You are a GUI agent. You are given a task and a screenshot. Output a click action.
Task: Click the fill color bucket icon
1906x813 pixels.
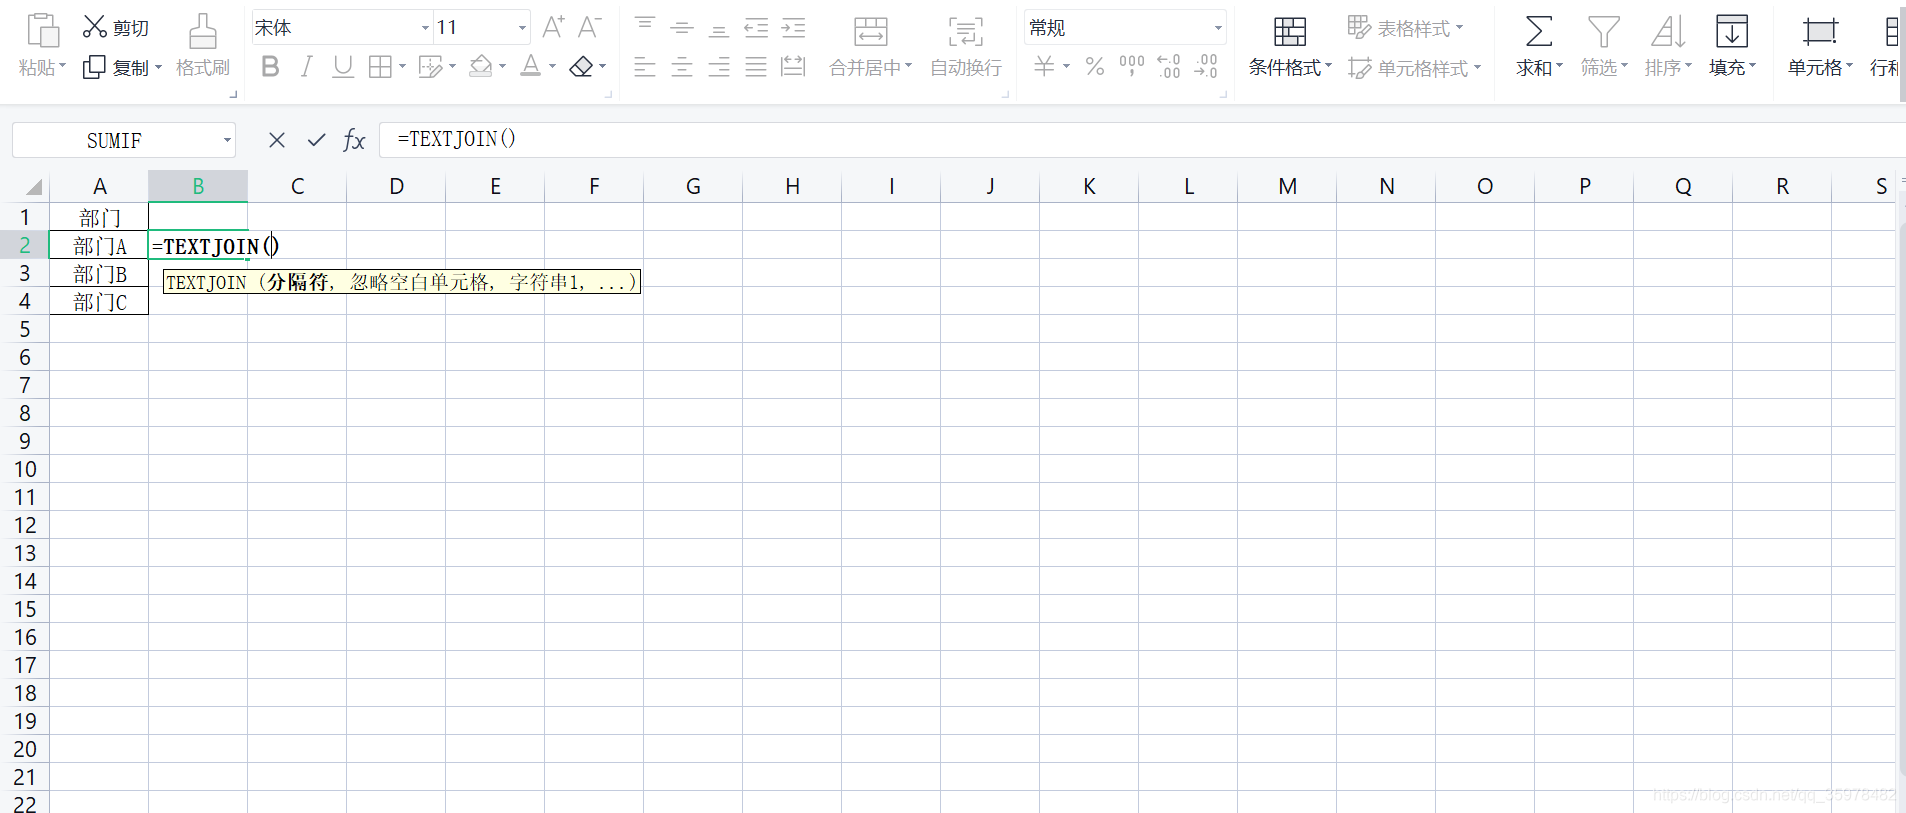481,67
